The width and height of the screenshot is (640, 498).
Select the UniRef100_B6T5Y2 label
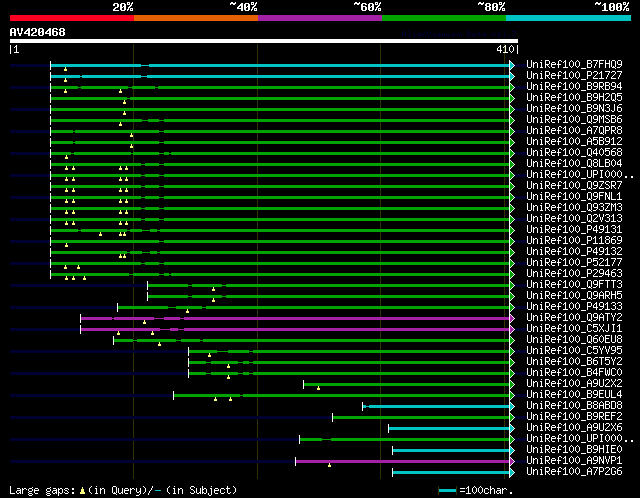[574, 362]
